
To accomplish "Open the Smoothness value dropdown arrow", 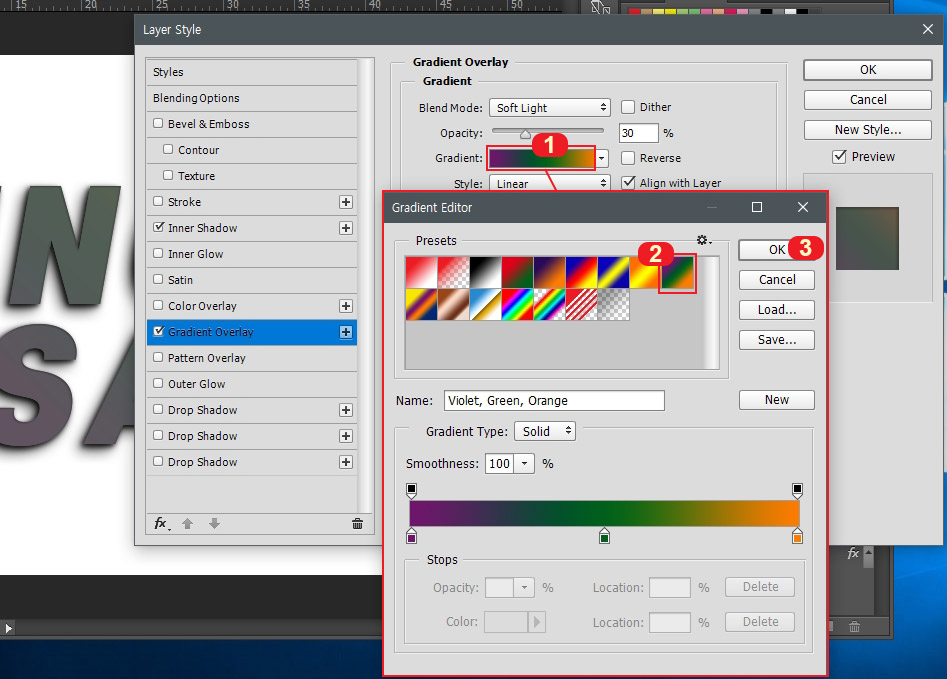I will [x=524, y=464].
